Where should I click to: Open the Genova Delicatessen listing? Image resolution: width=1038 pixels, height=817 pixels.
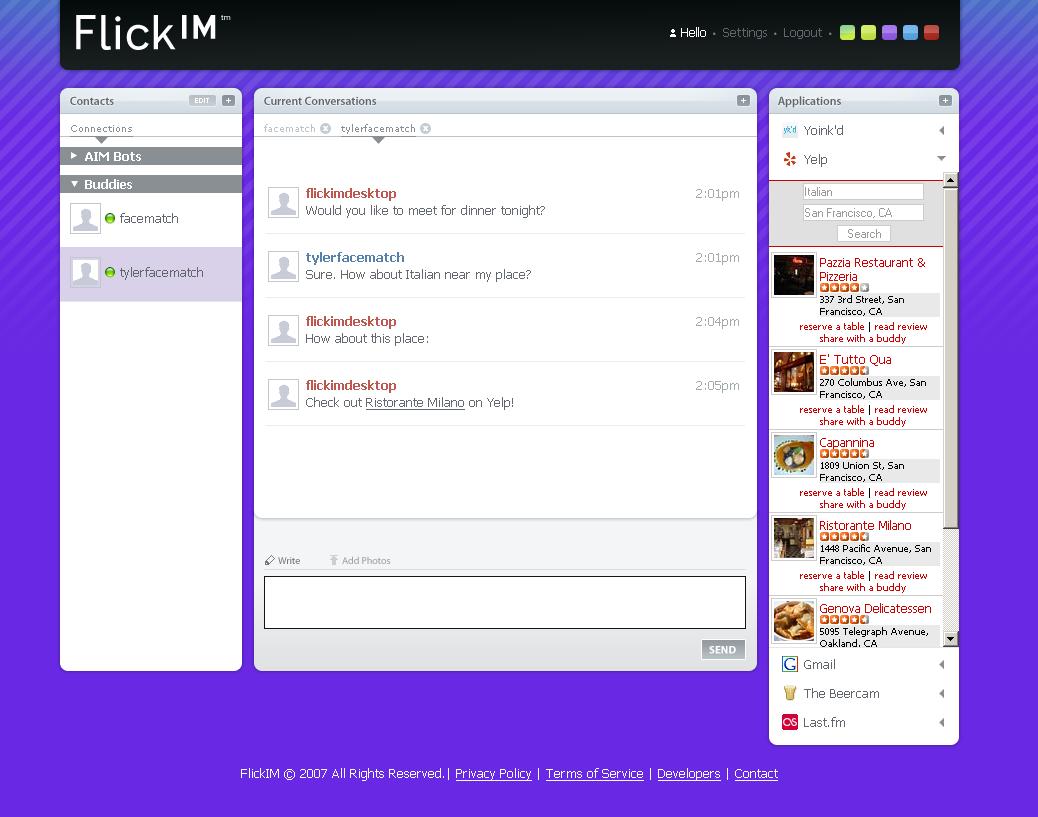click(x=874, y=608)
